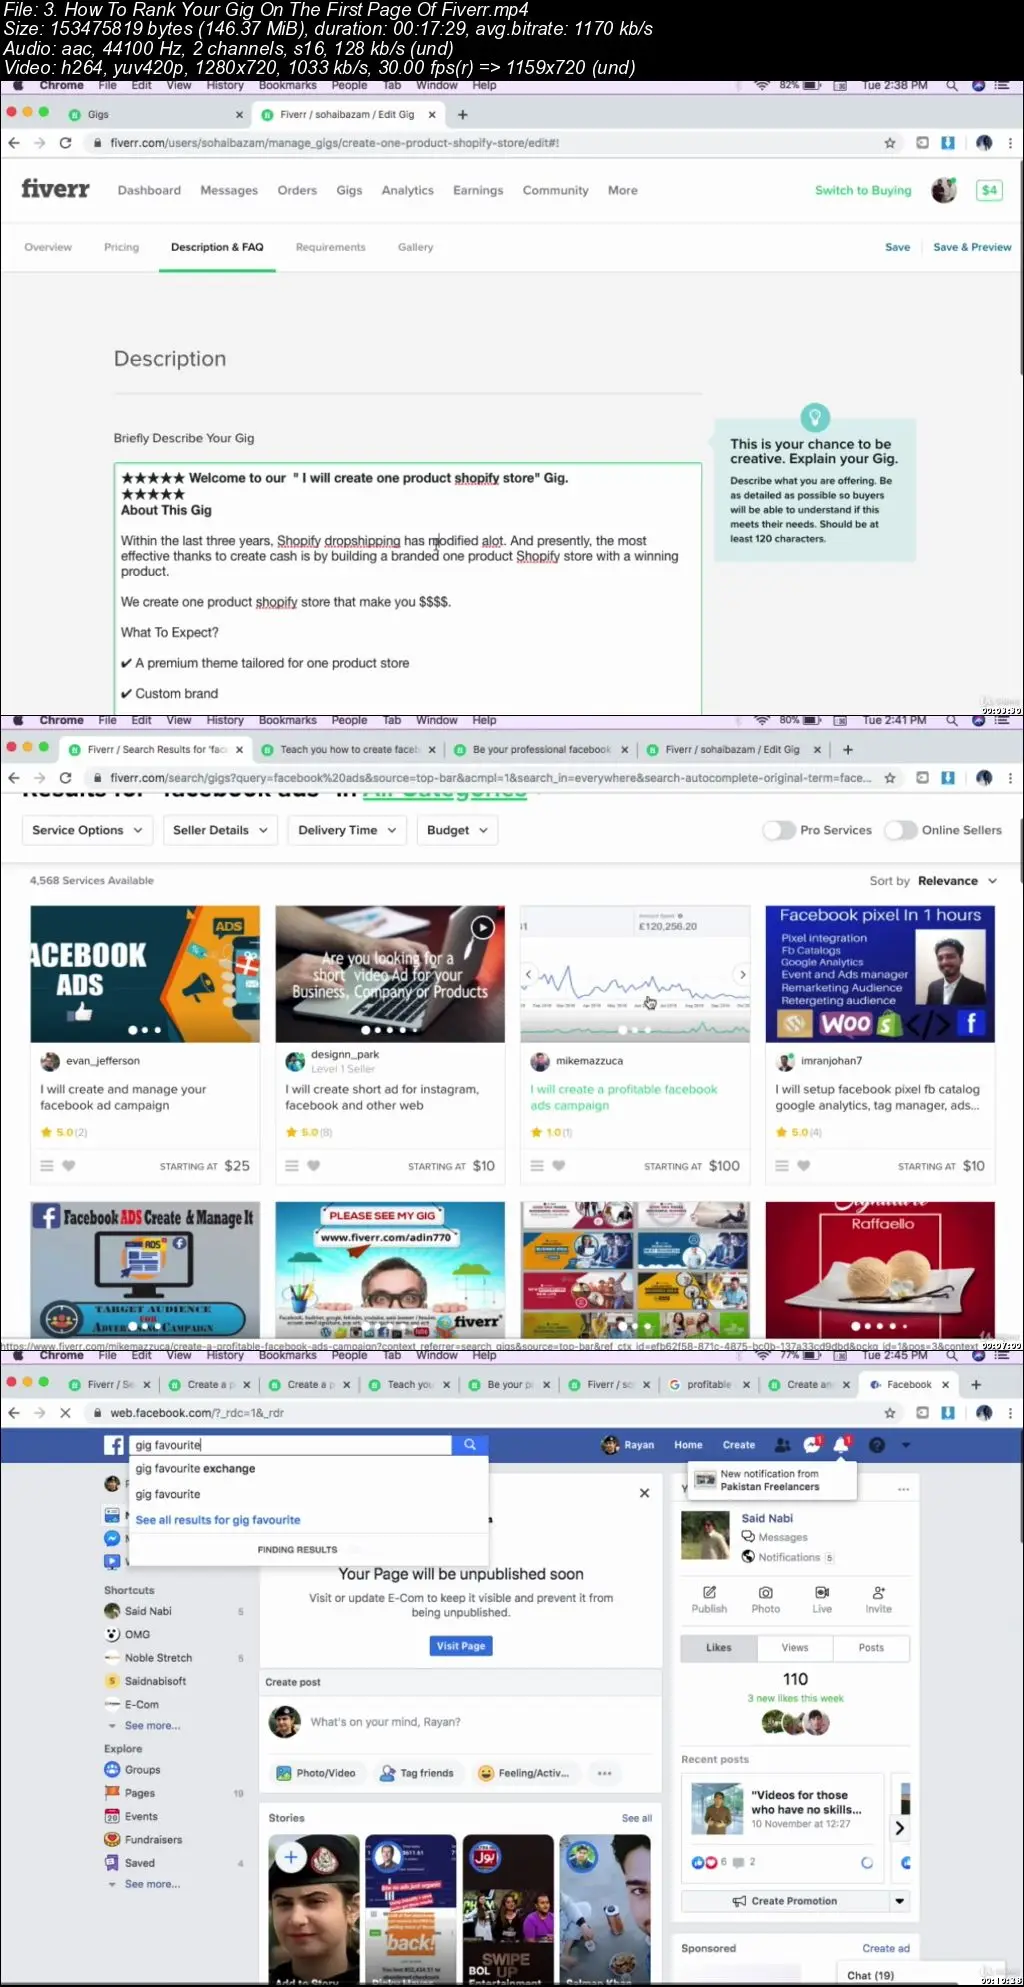Expand the Service Options filter
1024x1987 pixels.
point(87,830)
